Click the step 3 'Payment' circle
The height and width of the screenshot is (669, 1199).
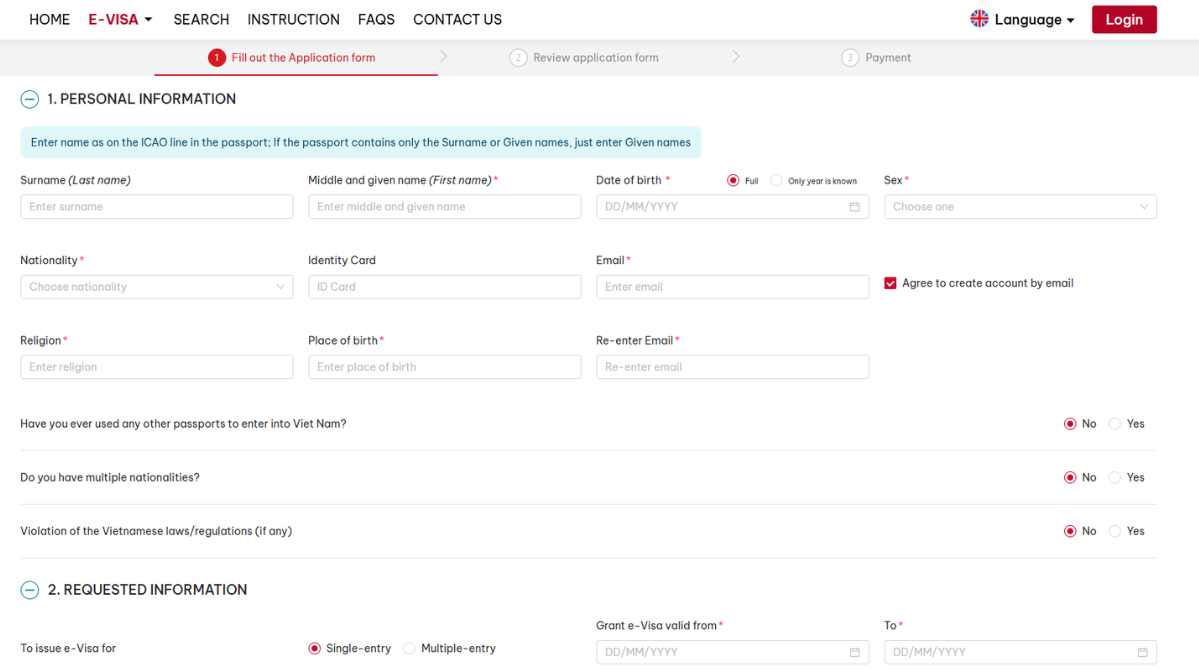pos(849,57)
